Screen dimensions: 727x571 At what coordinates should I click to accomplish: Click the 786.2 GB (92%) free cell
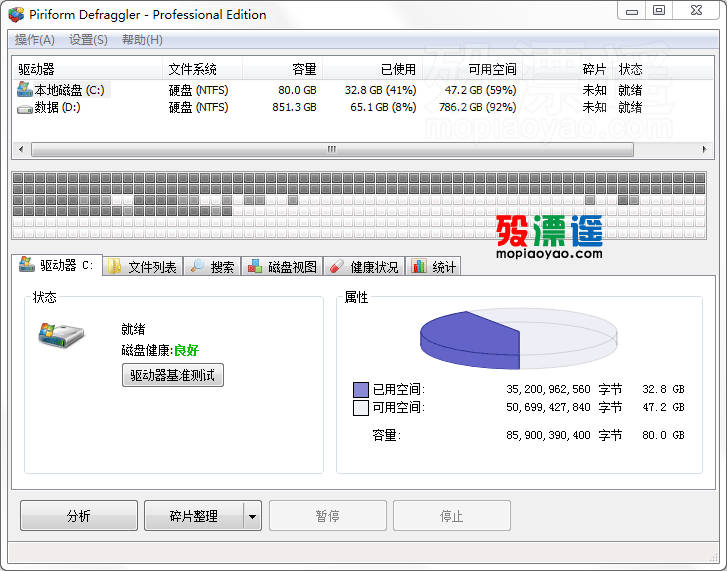[478, 108]
